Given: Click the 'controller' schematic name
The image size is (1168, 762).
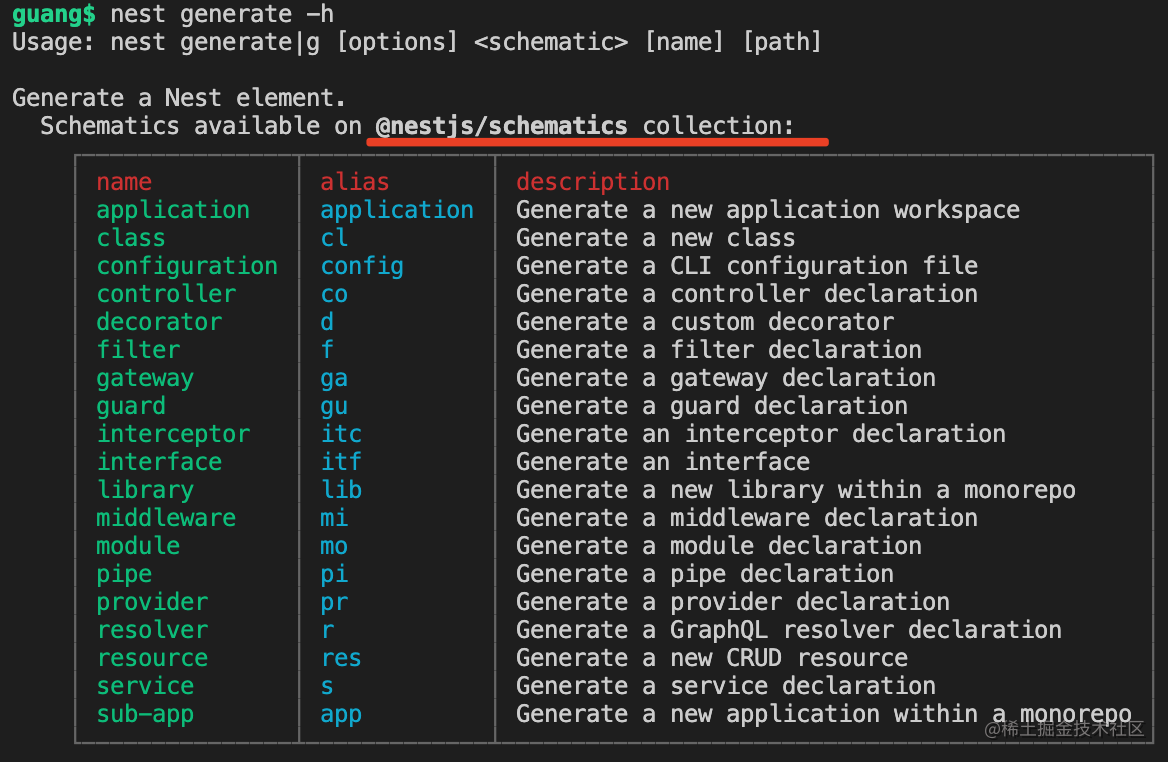Looking at the screenshot, I should pyautogui.click(x=166, y=293).
